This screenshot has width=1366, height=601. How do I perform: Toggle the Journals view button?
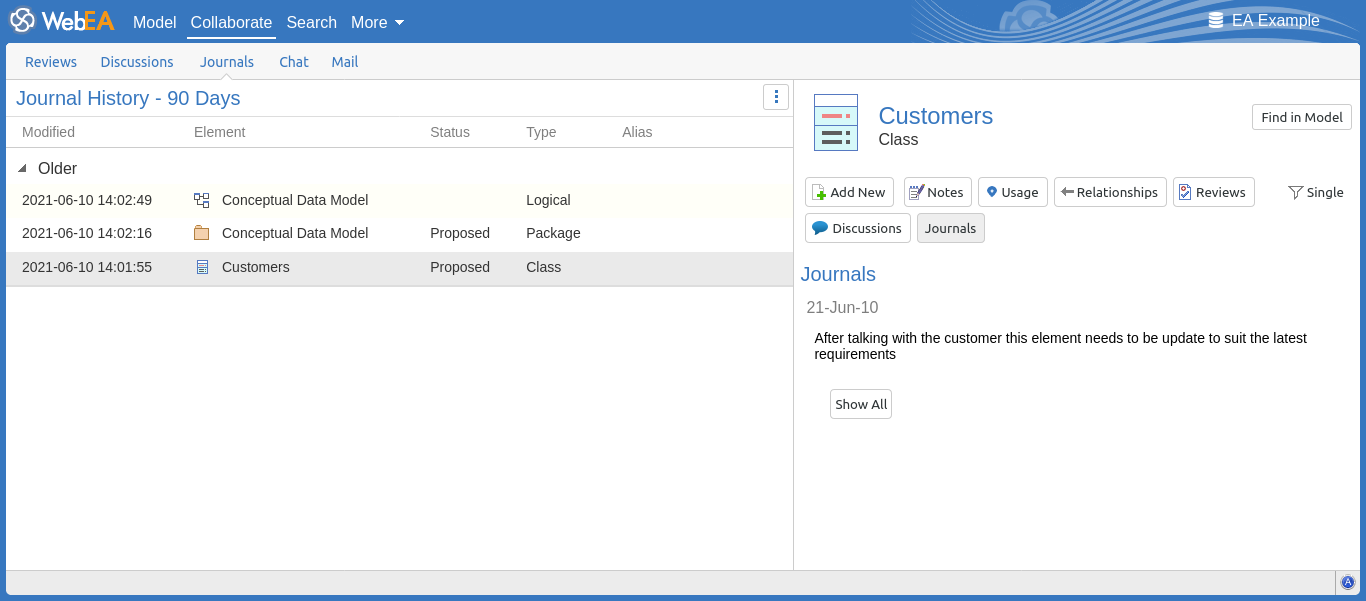coord(950,228)
